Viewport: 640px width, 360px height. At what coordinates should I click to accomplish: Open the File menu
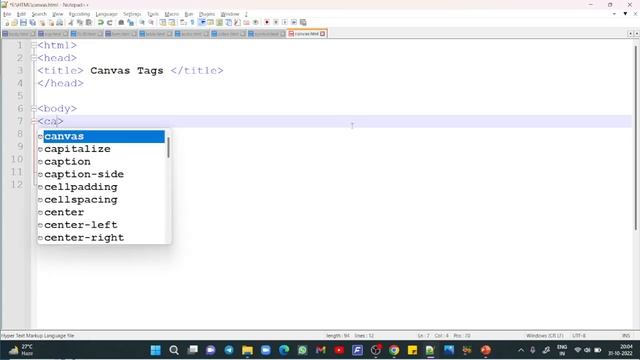tap(7, 14)
